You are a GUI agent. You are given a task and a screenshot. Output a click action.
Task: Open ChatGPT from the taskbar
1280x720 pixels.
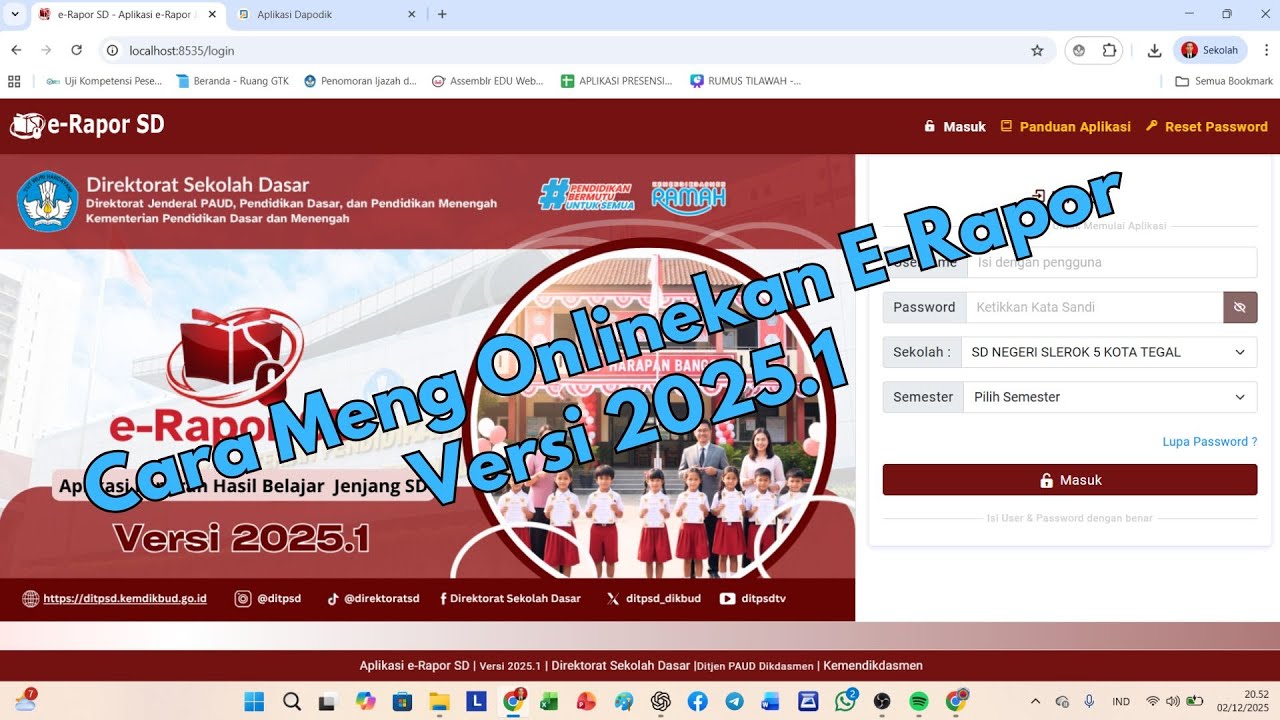click(x=660, y=701)
